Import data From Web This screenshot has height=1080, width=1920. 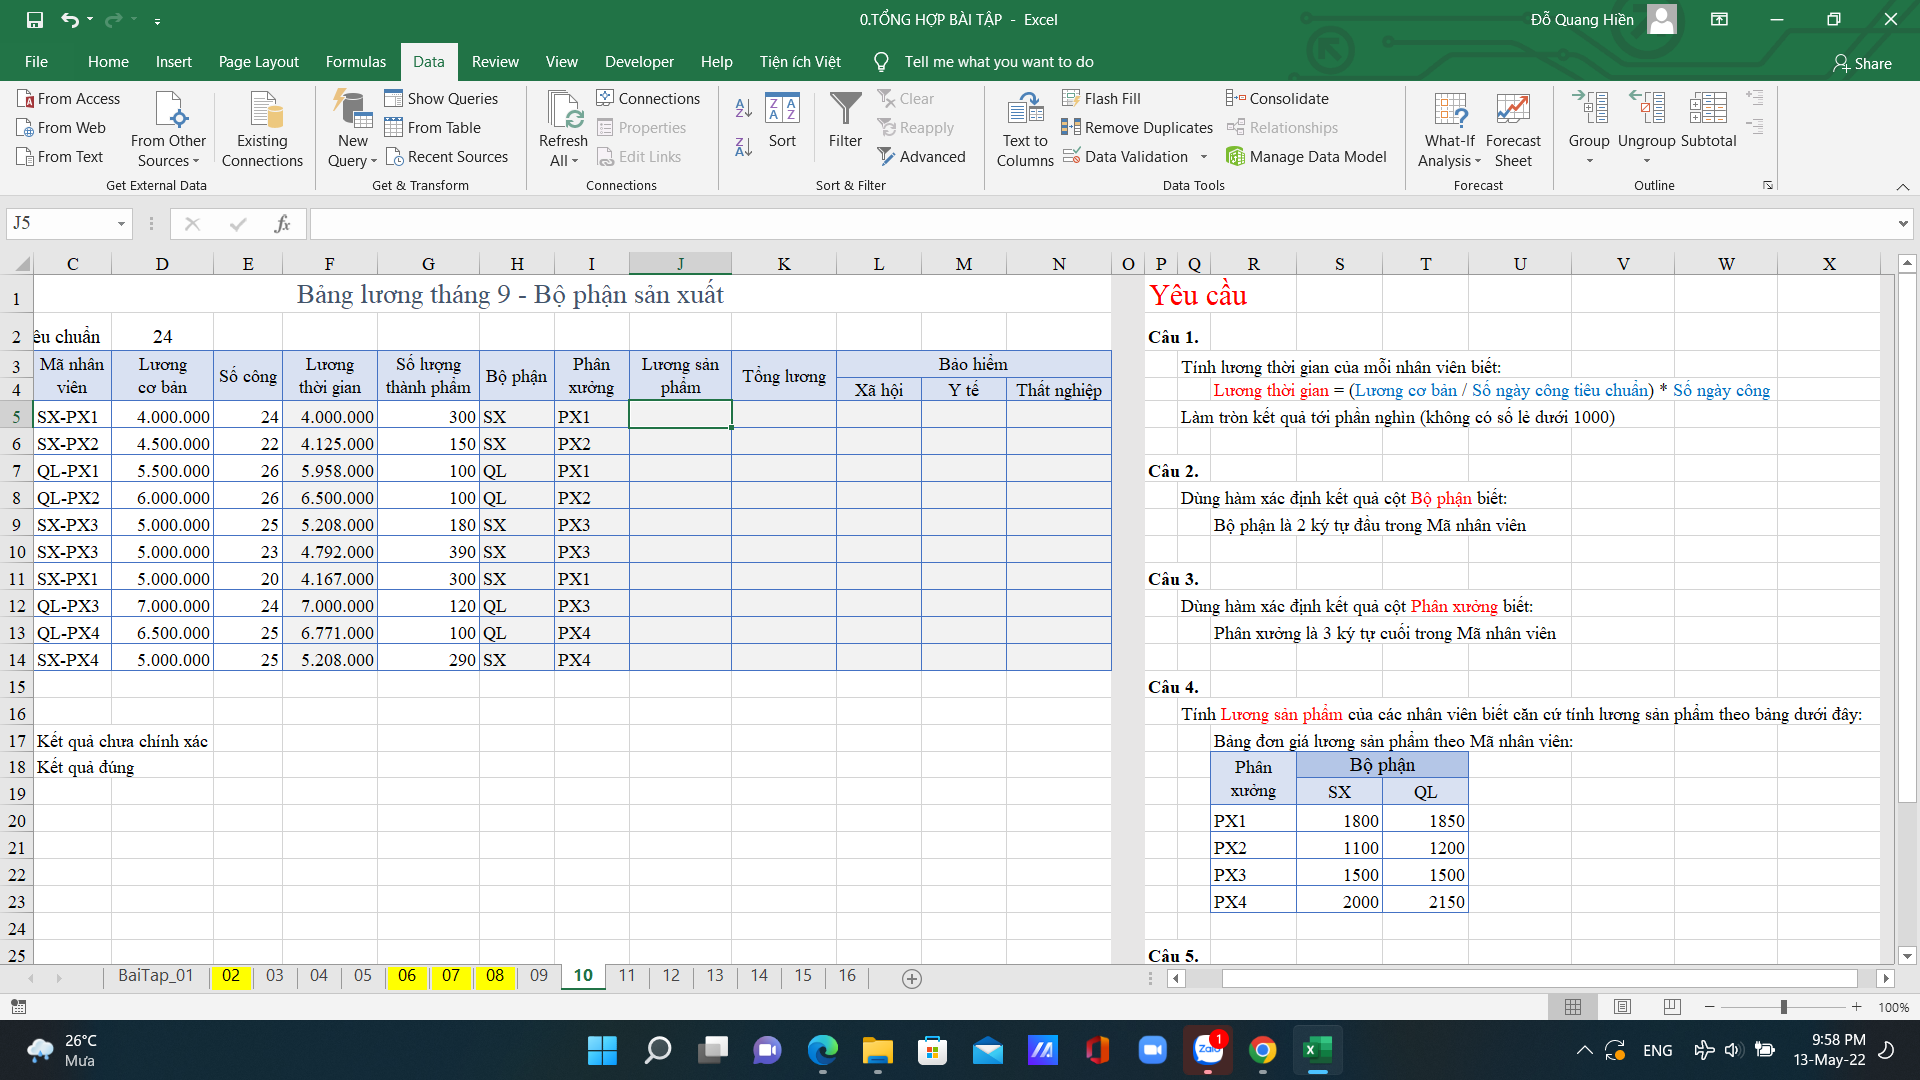(61, 127)
